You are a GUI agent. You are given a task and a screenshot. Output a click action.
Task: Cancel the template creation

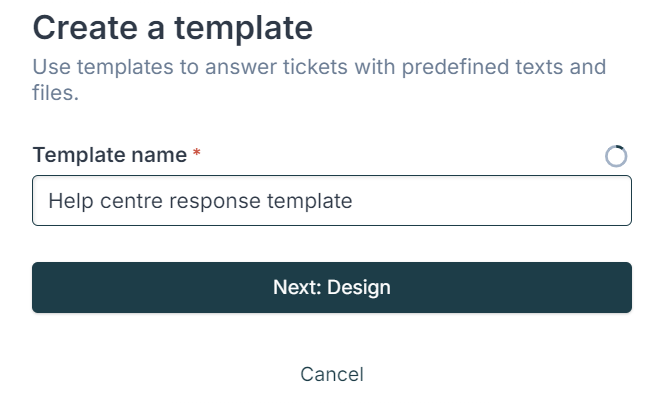click(x=332, y=374)
